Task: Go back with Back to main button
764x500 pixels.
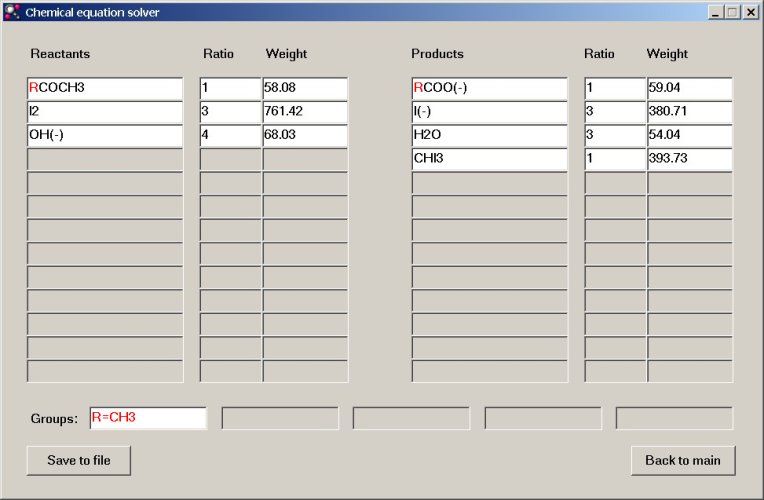Action: pyautogui.click(x=683, y=461)
